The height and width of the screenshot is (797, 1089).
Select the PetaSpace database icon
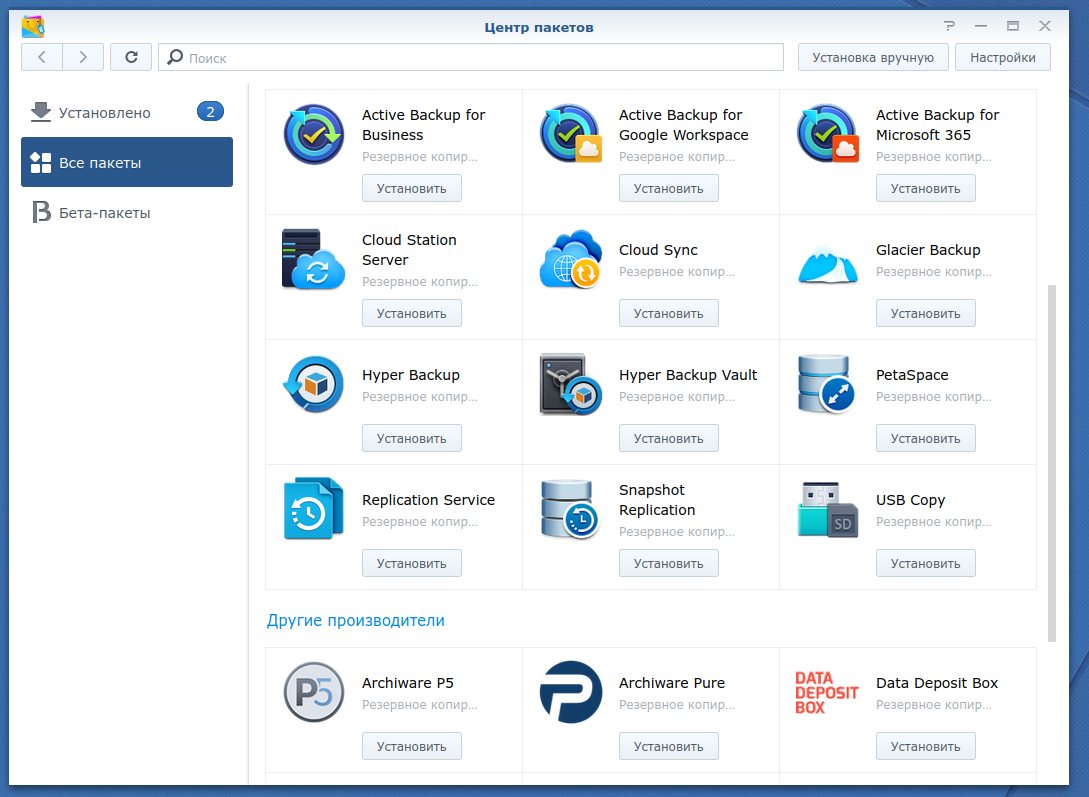826,384
